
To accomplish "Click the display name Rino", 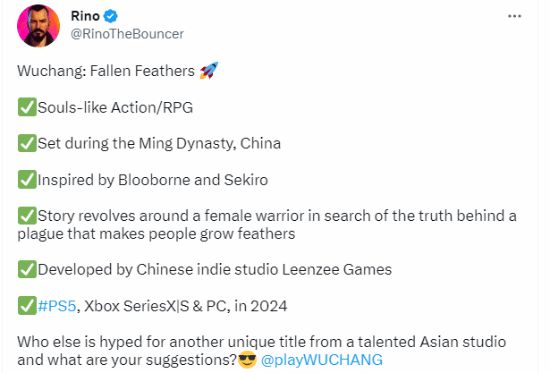I will (85, 16).
